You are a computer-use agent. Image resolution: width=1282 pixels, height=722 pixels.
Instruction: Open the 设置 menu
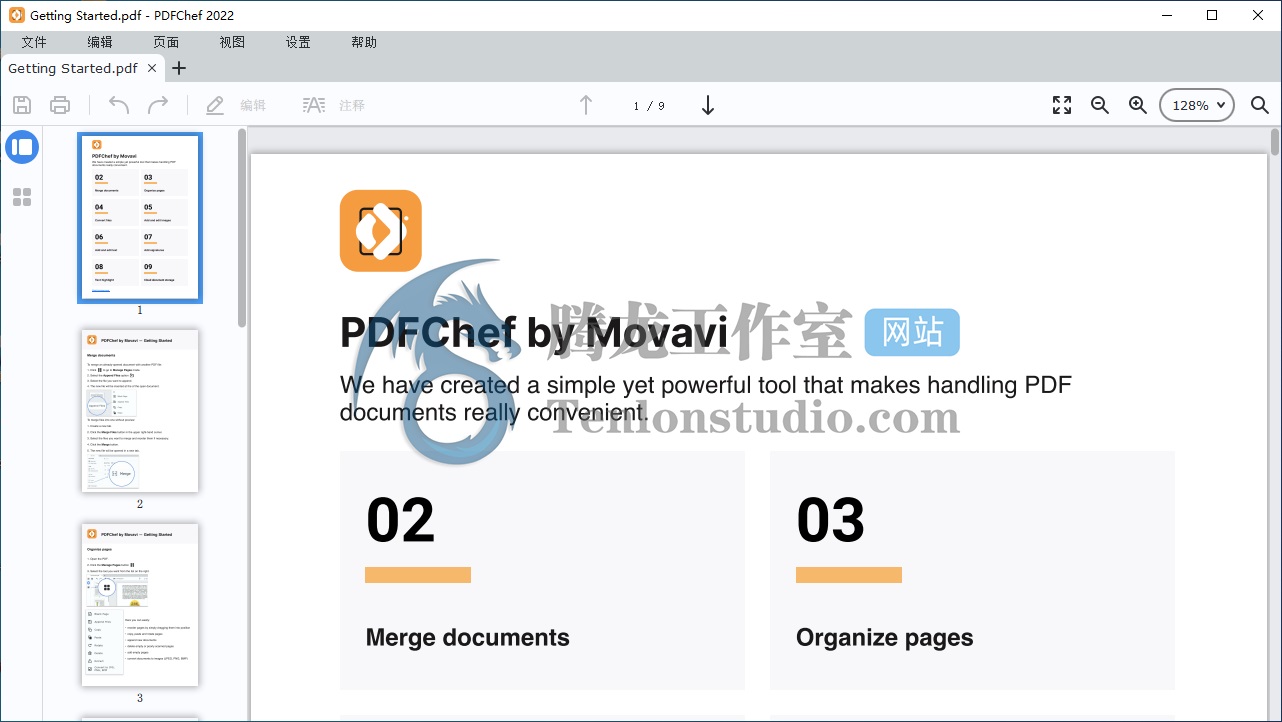(298, 42)
